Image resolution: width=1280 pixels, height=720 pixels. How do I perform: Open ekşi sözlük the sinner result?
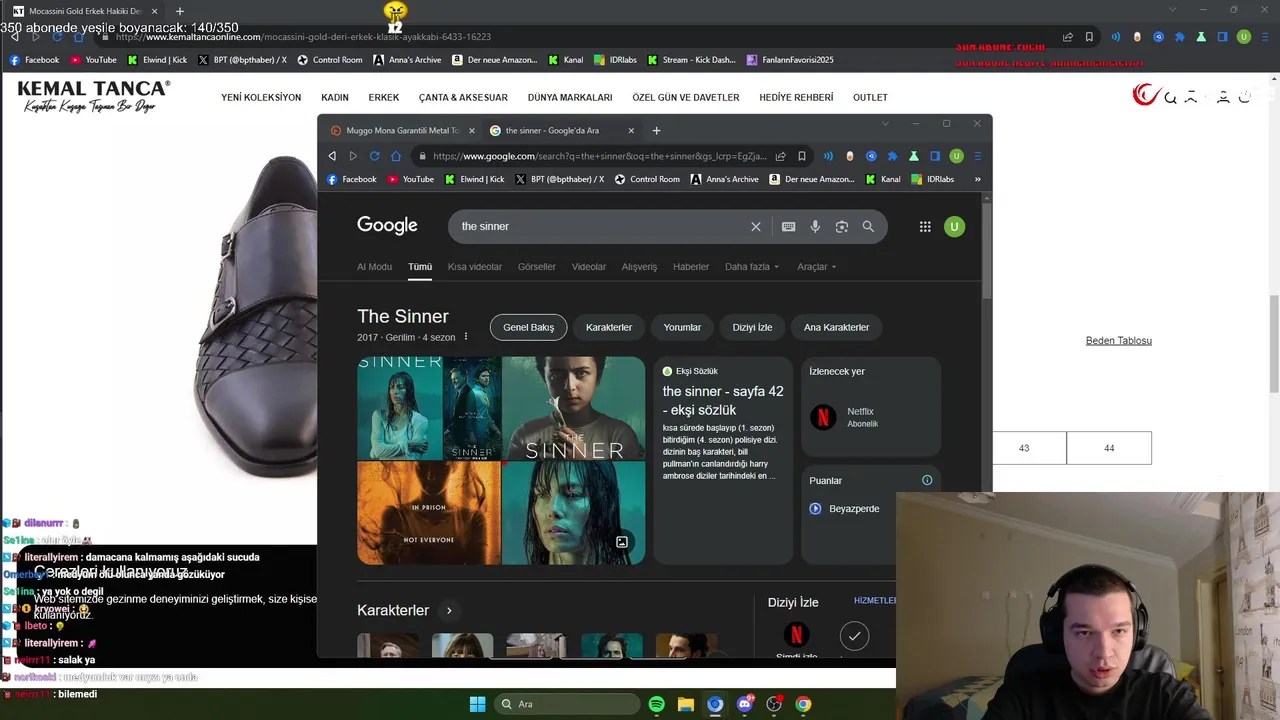(723, 401)
